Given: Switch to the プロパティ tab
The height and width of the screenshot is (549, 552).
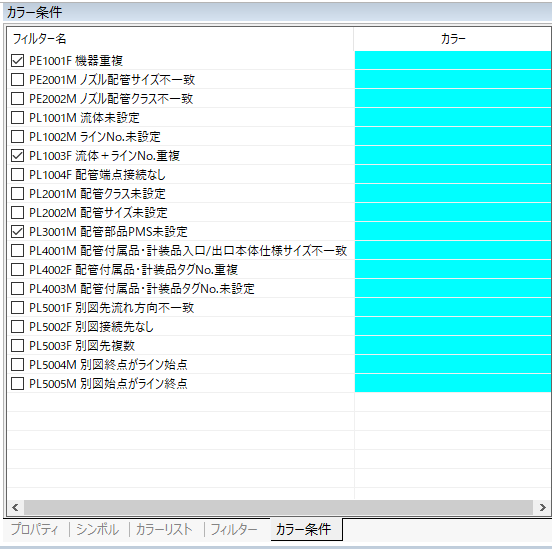Looking at the screenshot, I should point(35,529).
